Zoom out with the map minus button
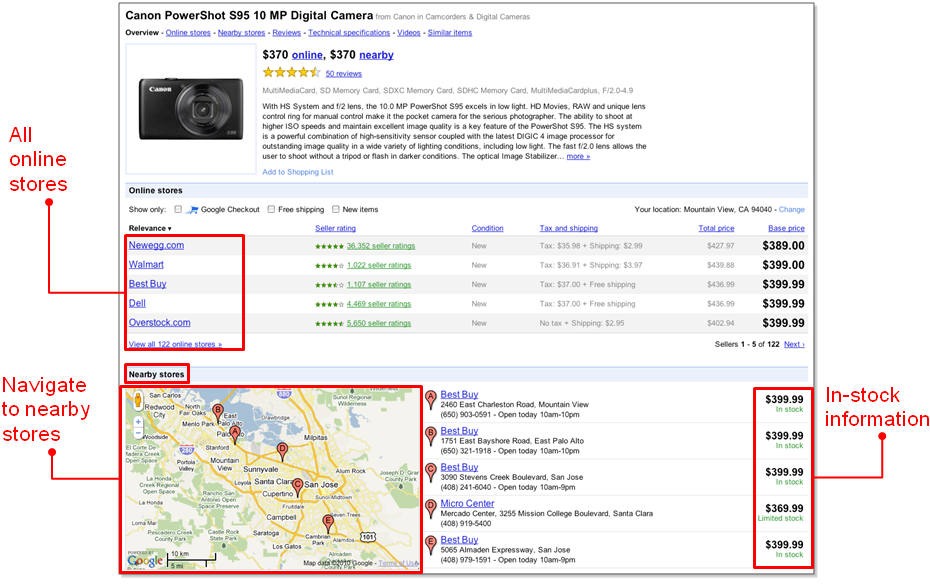 point(138,433)
